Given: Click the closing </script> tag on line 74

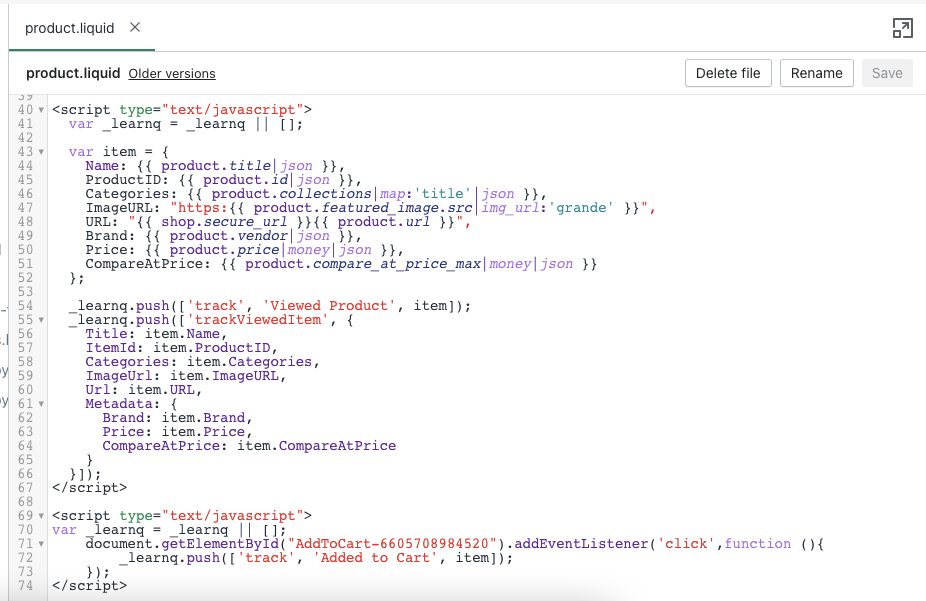Looking at the screenshot, I should click(89, 586).
